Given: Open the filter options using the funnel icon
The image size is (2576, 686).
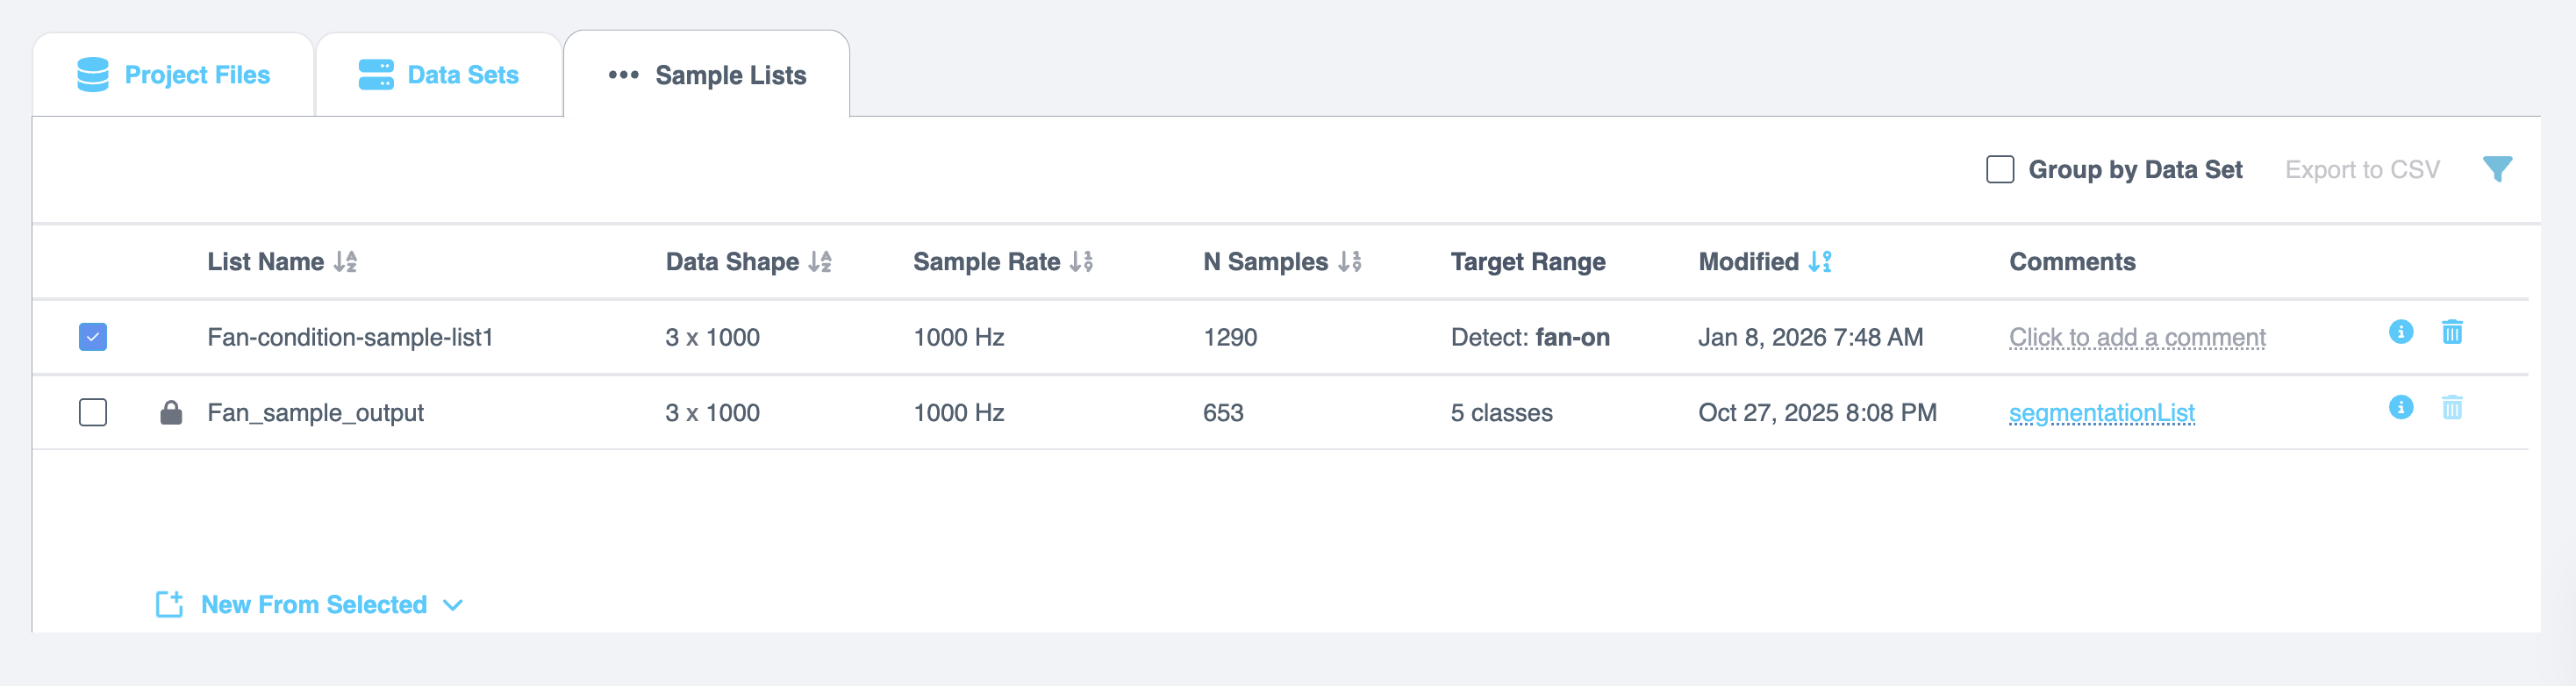Looking at the screenshot, I should [2498, 169].
